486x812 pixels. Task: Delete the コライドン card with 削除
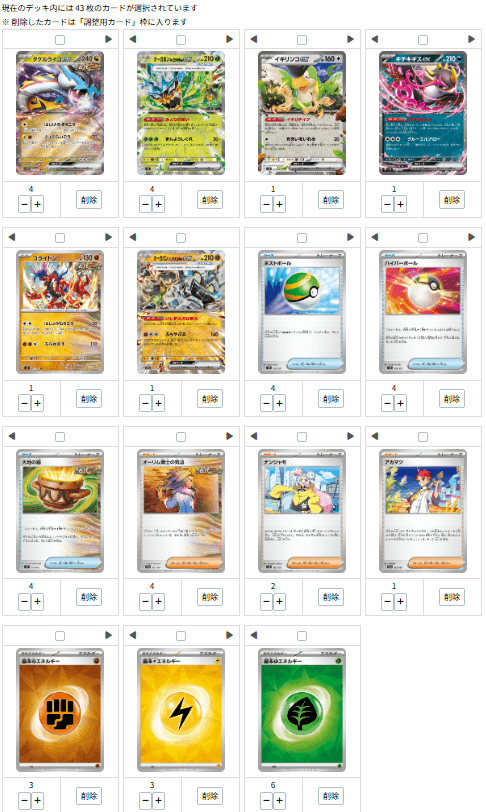89,399
